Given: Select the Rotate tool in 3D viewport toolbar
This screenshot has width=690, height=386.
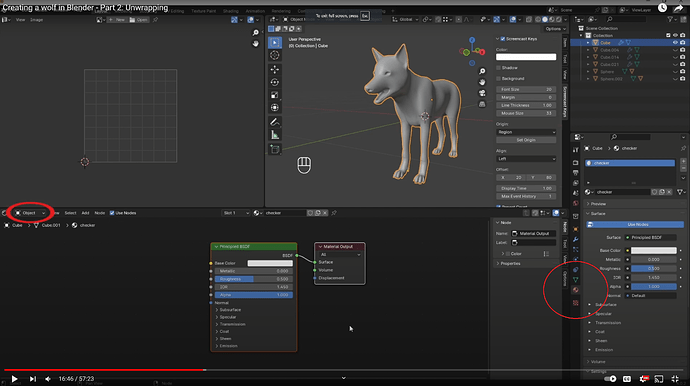Looking at the screenshot, I should pyautogui.click(x=275, y=82).
